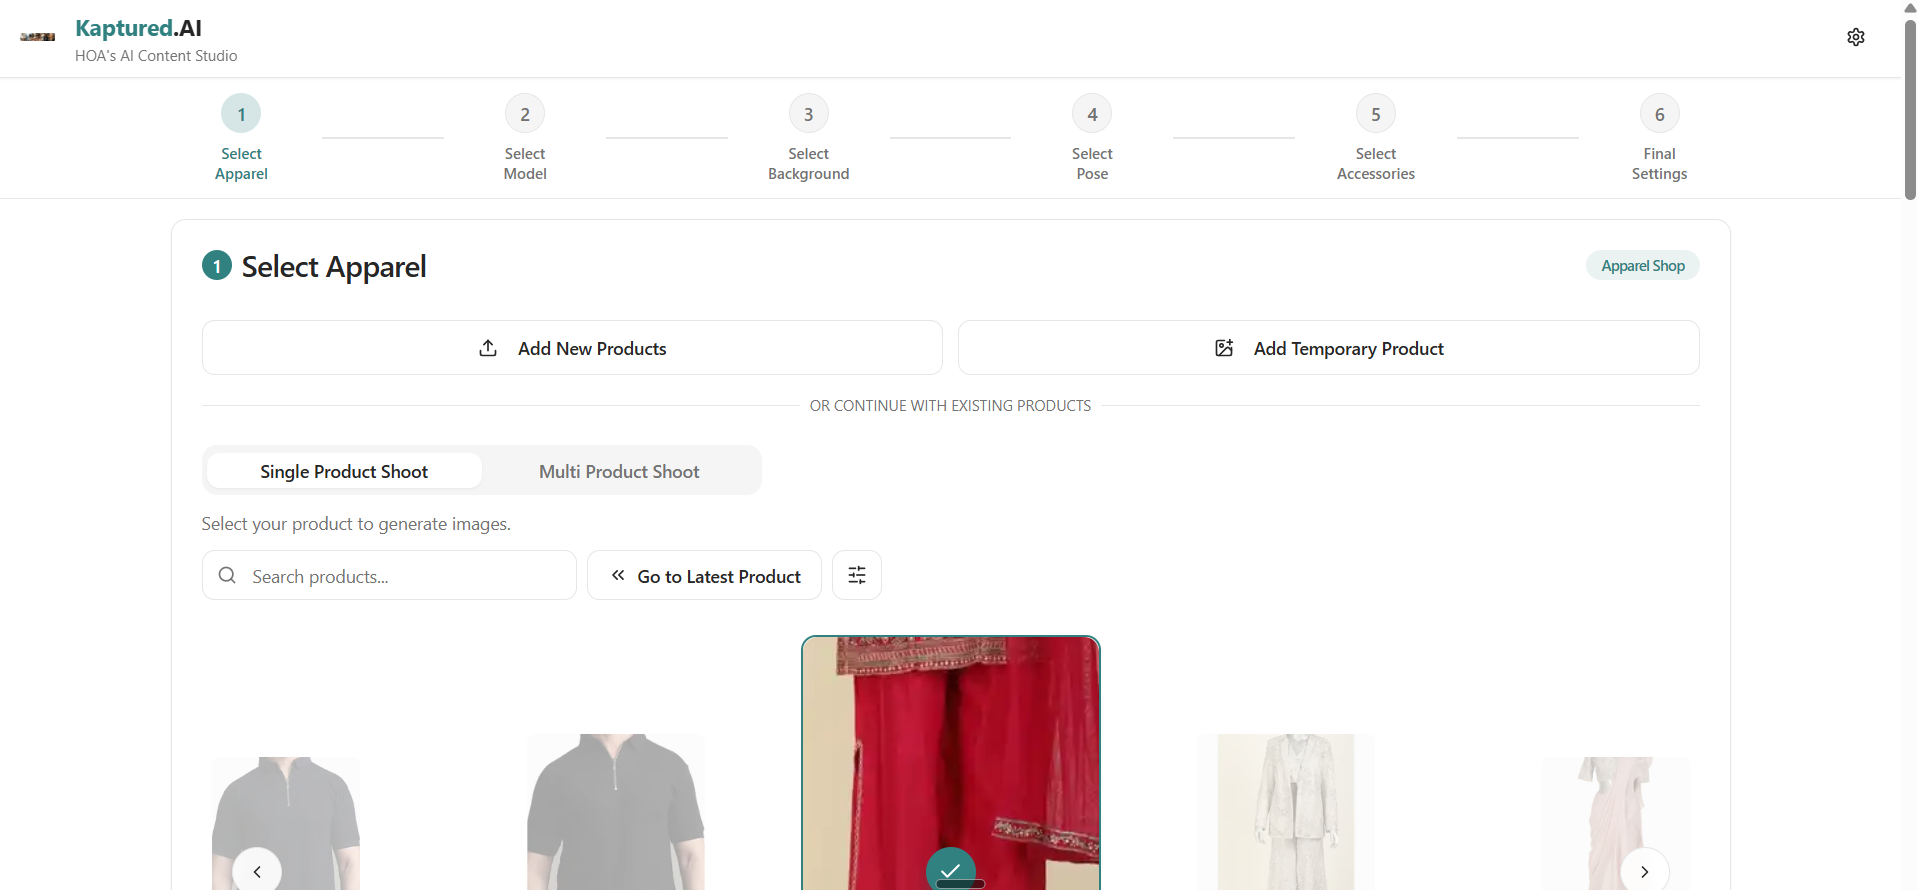Open the product filter options icon

coord(857,575)
